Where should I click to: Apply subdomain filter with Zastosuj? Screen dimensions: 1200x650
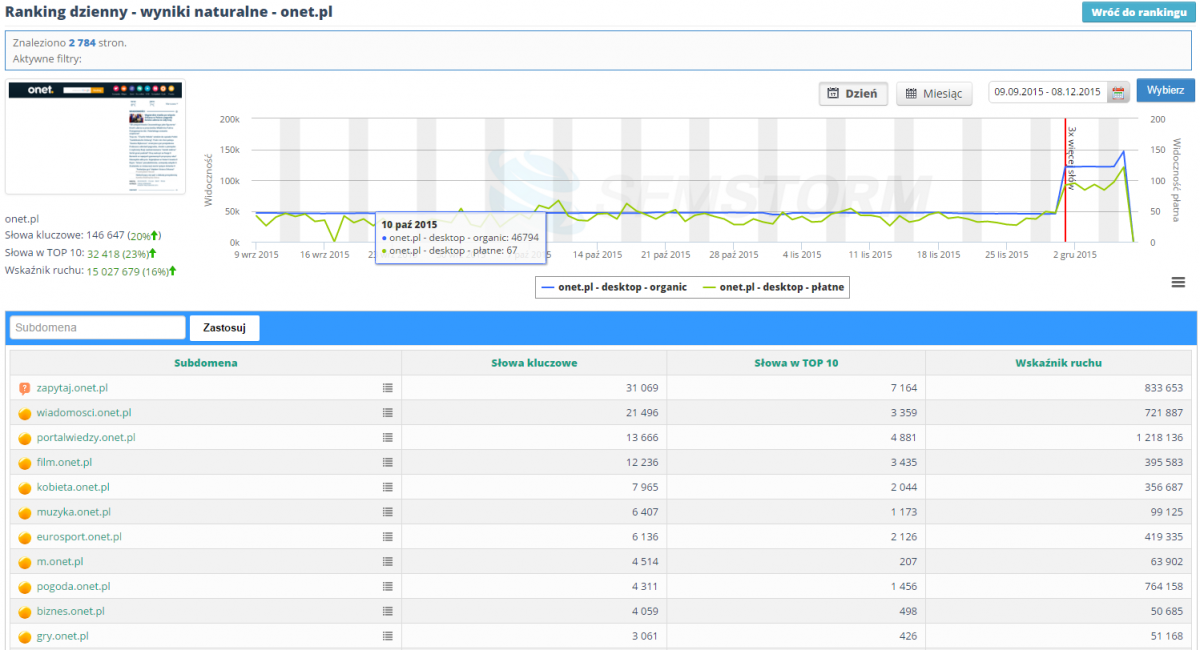[225, 327]
